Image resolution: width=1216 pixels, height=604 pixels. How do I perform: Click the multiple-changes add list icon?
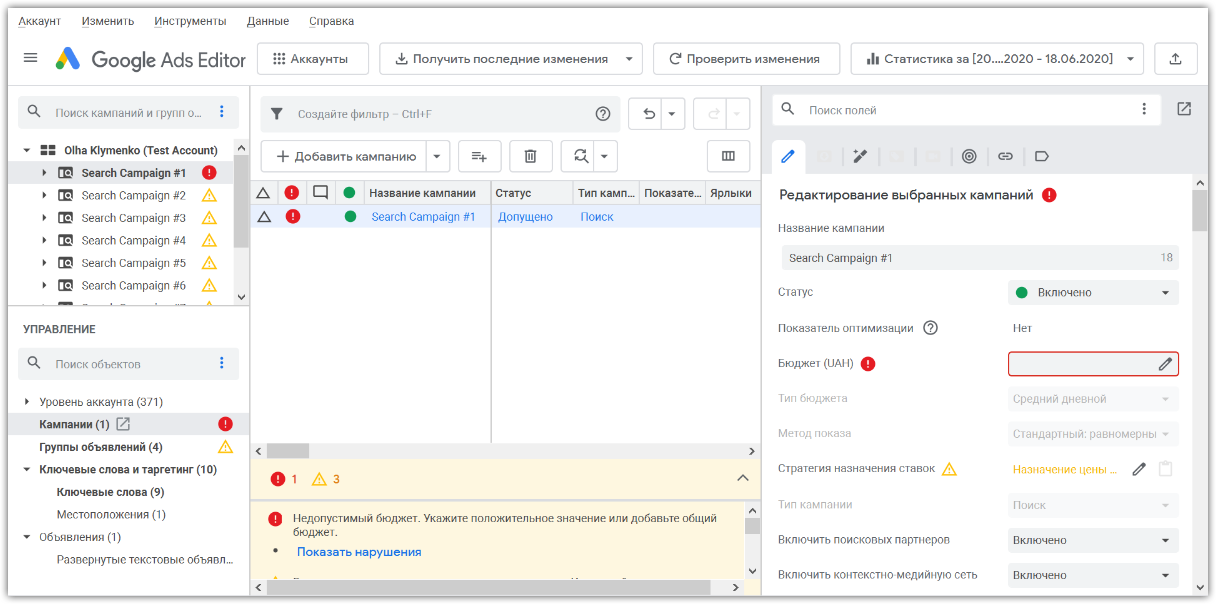[480, 156]
